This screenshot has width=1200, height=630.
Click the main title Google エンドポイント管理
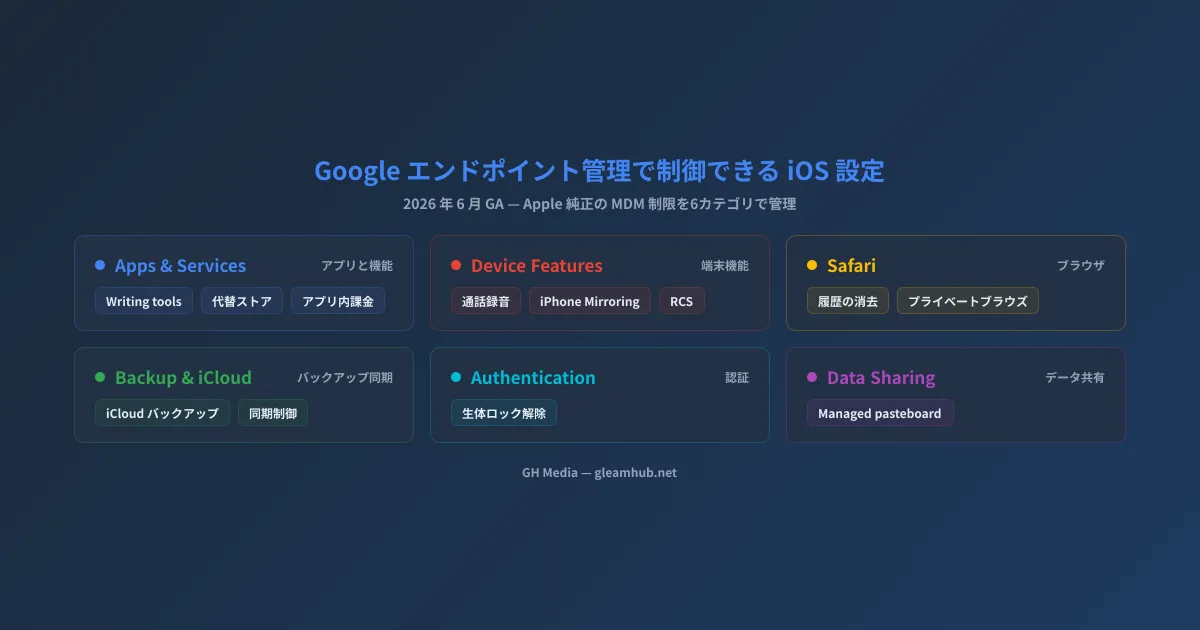point(600,170)
